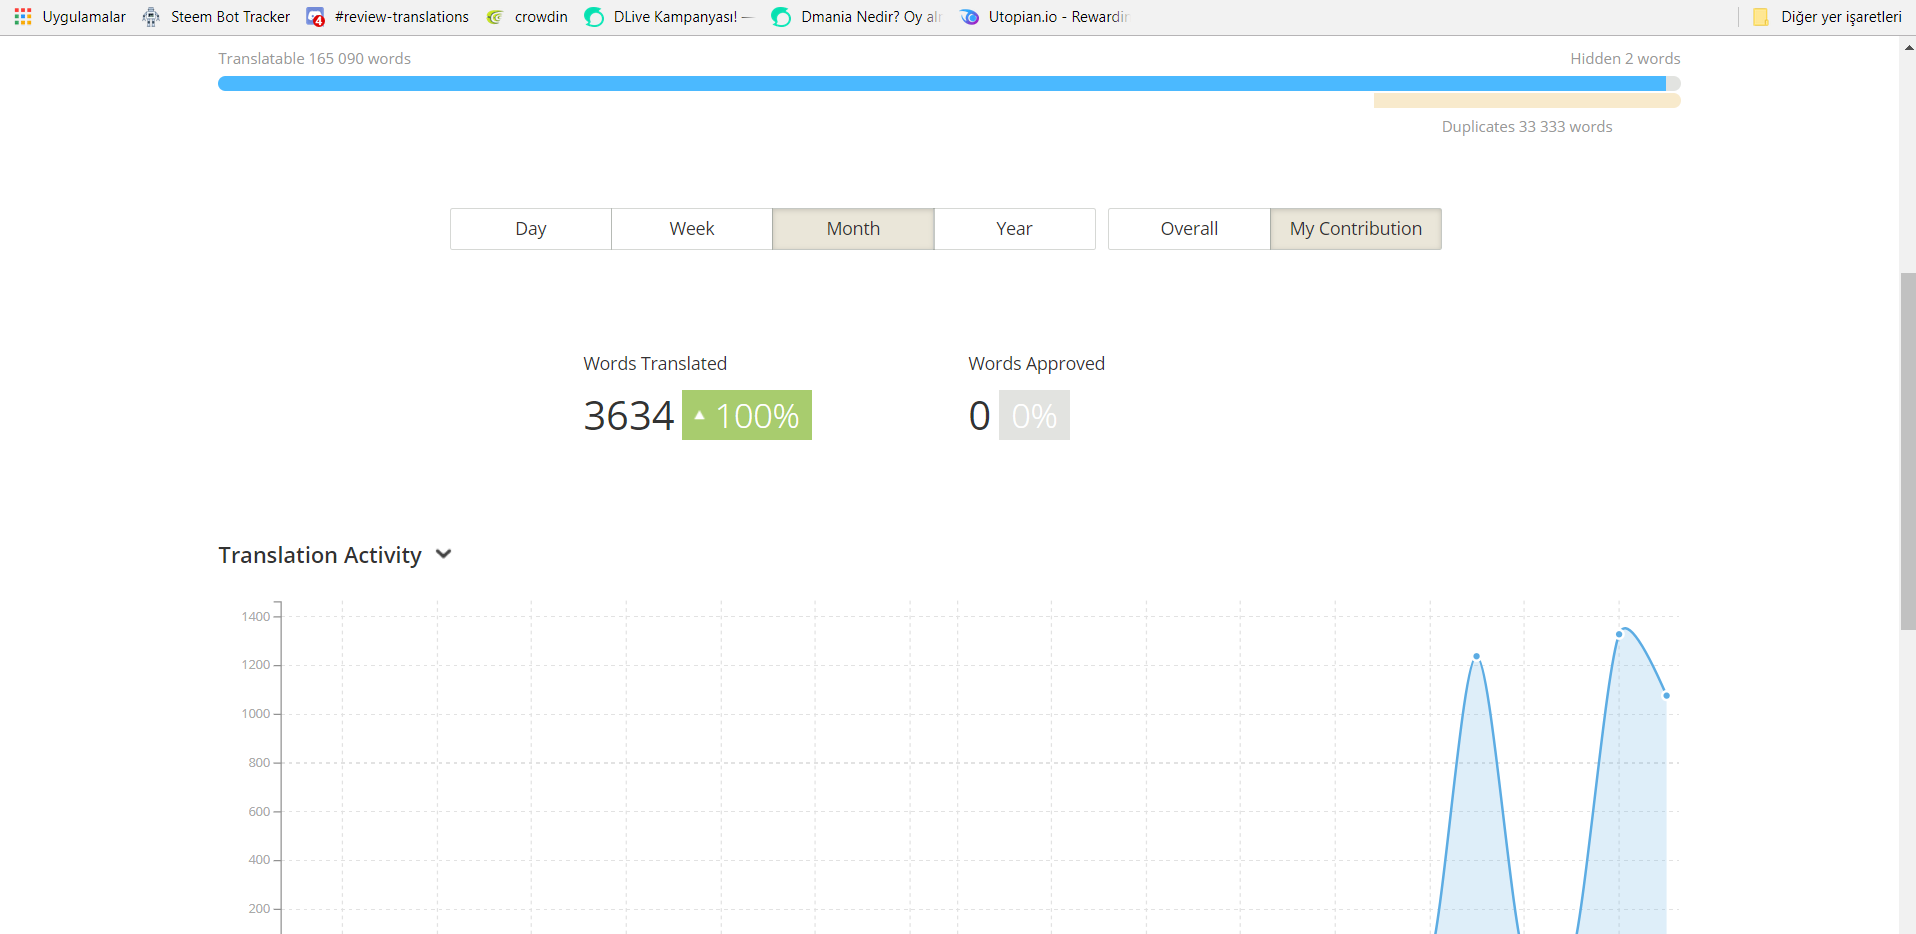Open the Steem Bot Tracker bookmark icon
Screen dimensions: 1916x934
point(151,17)
